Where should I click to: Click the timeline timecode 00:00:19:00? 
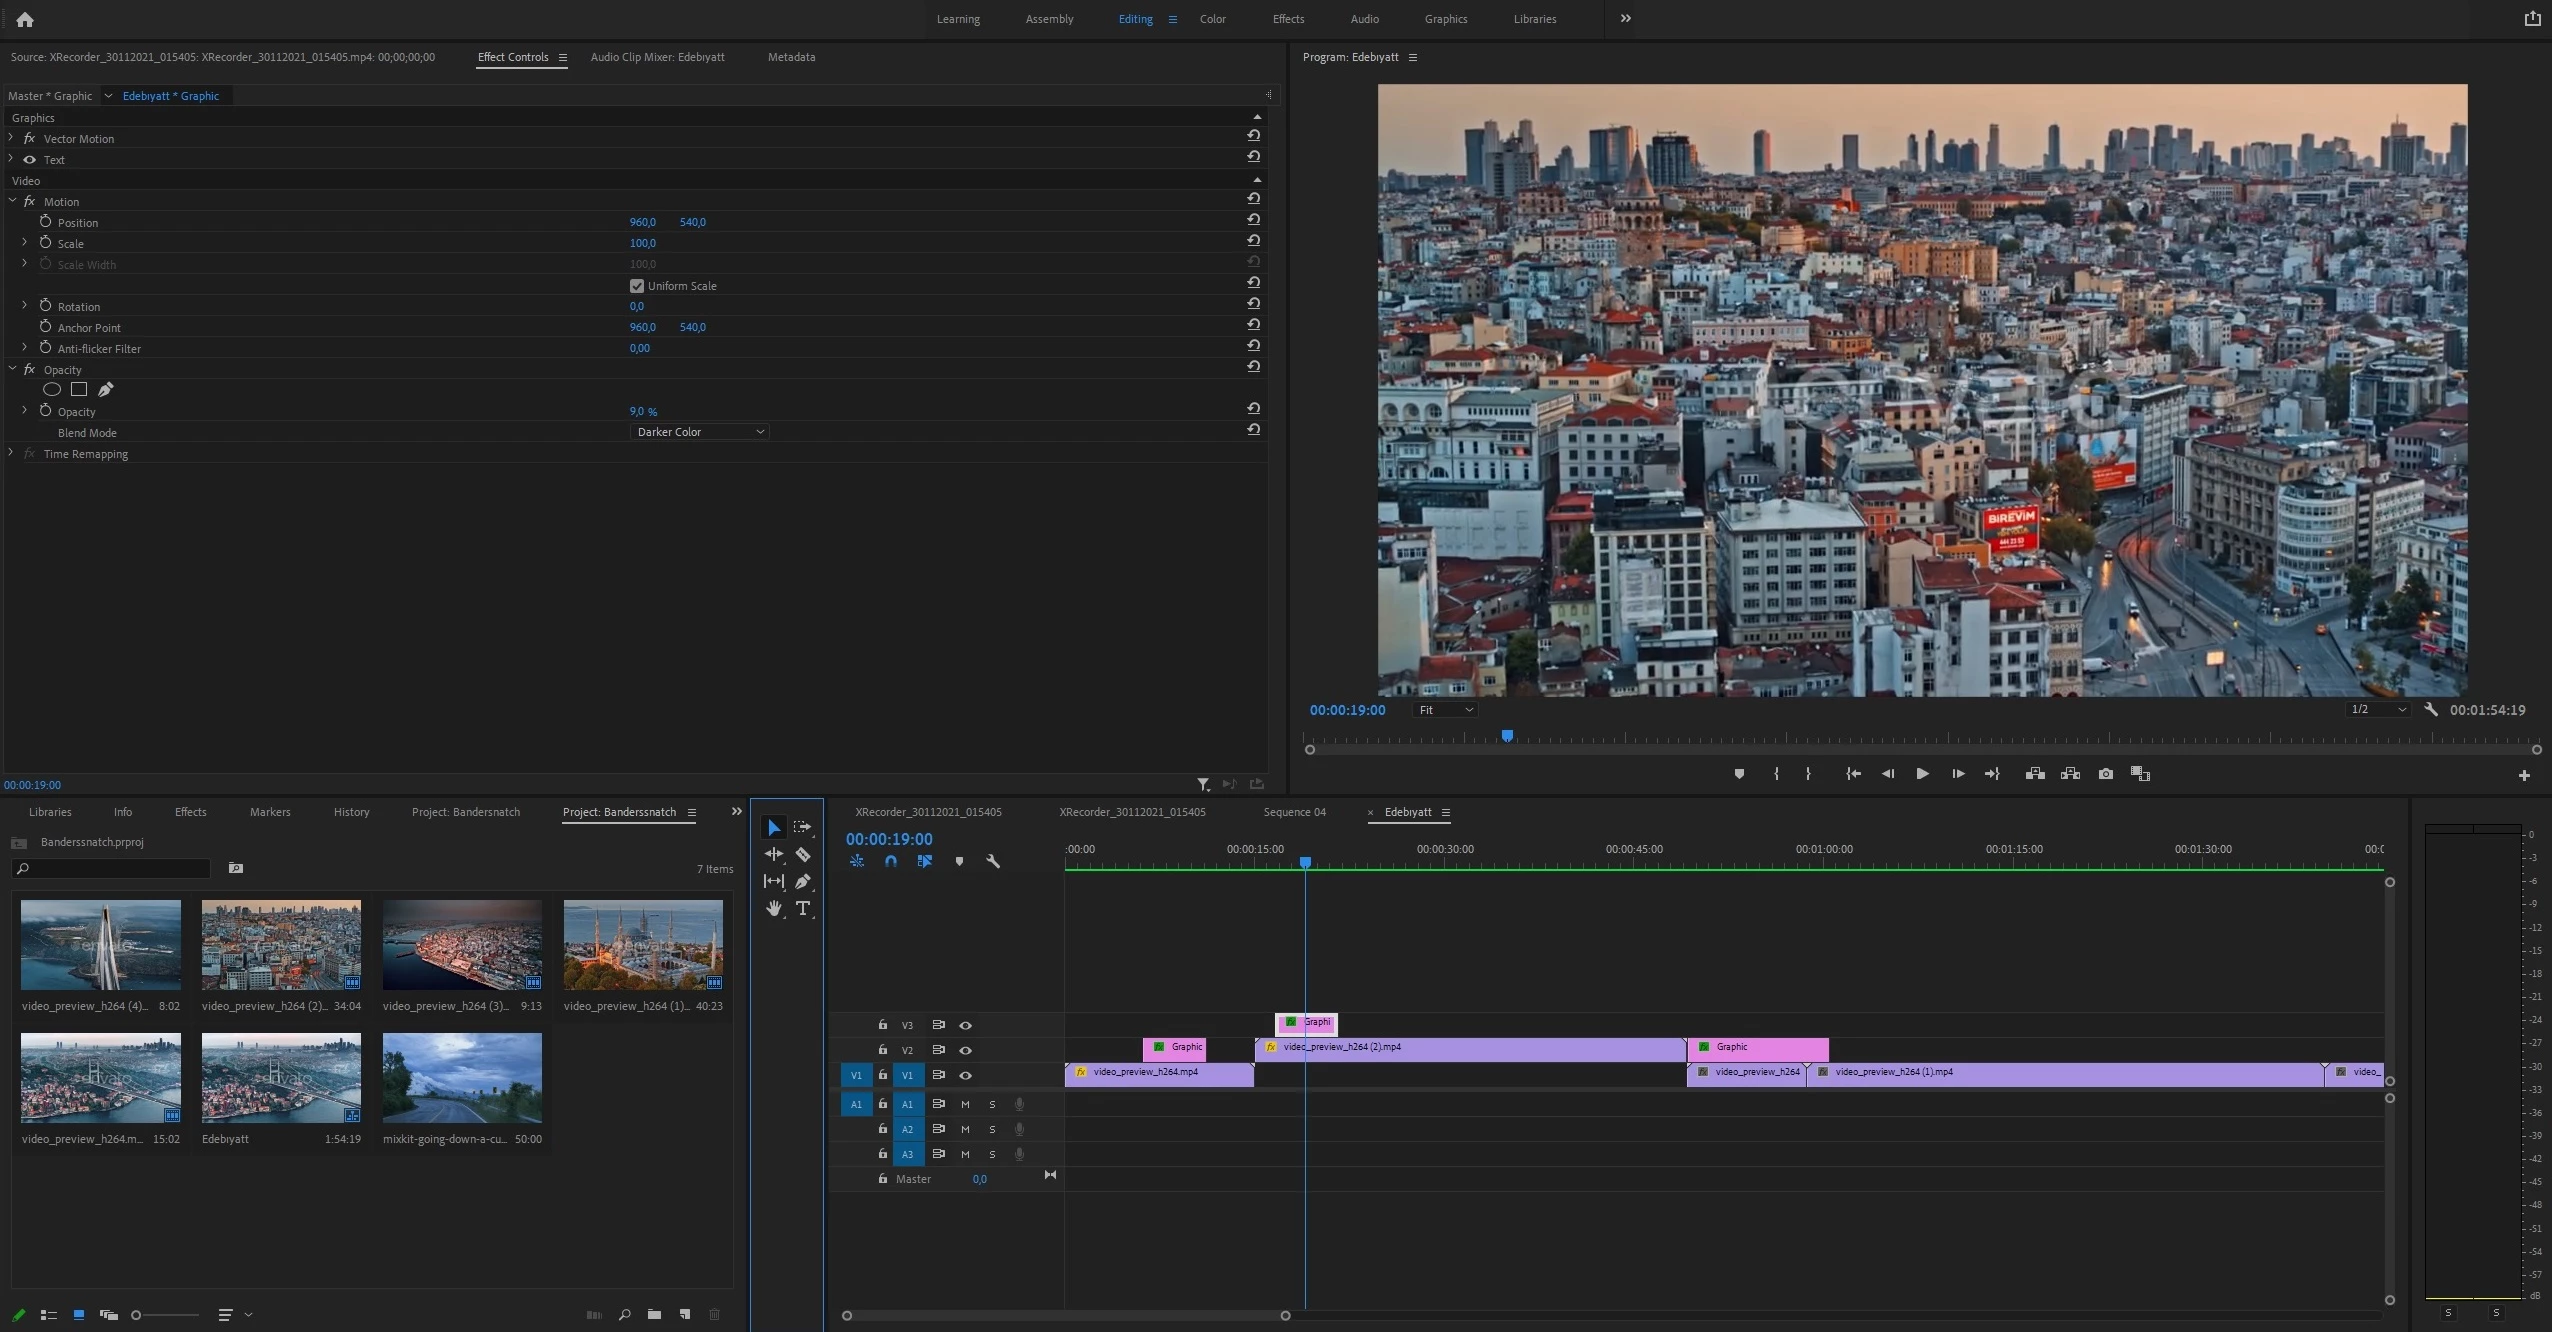(x=888, y=839)
